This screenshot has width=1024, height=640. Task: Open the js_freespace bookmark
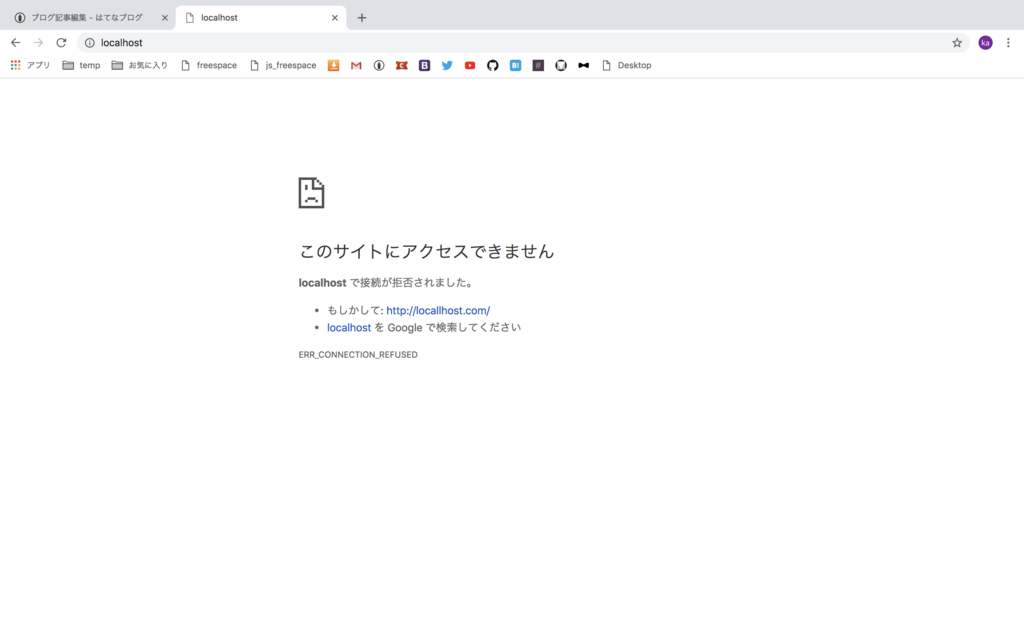(283, 65)
